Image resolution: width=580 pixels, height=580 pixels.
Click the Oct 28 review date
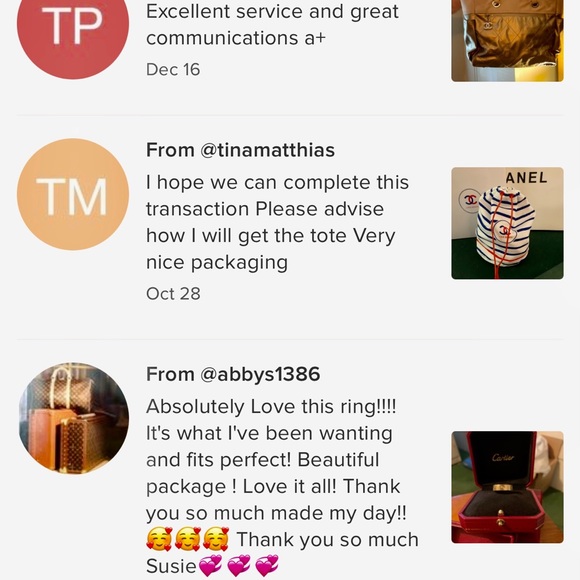click(173, 294)
